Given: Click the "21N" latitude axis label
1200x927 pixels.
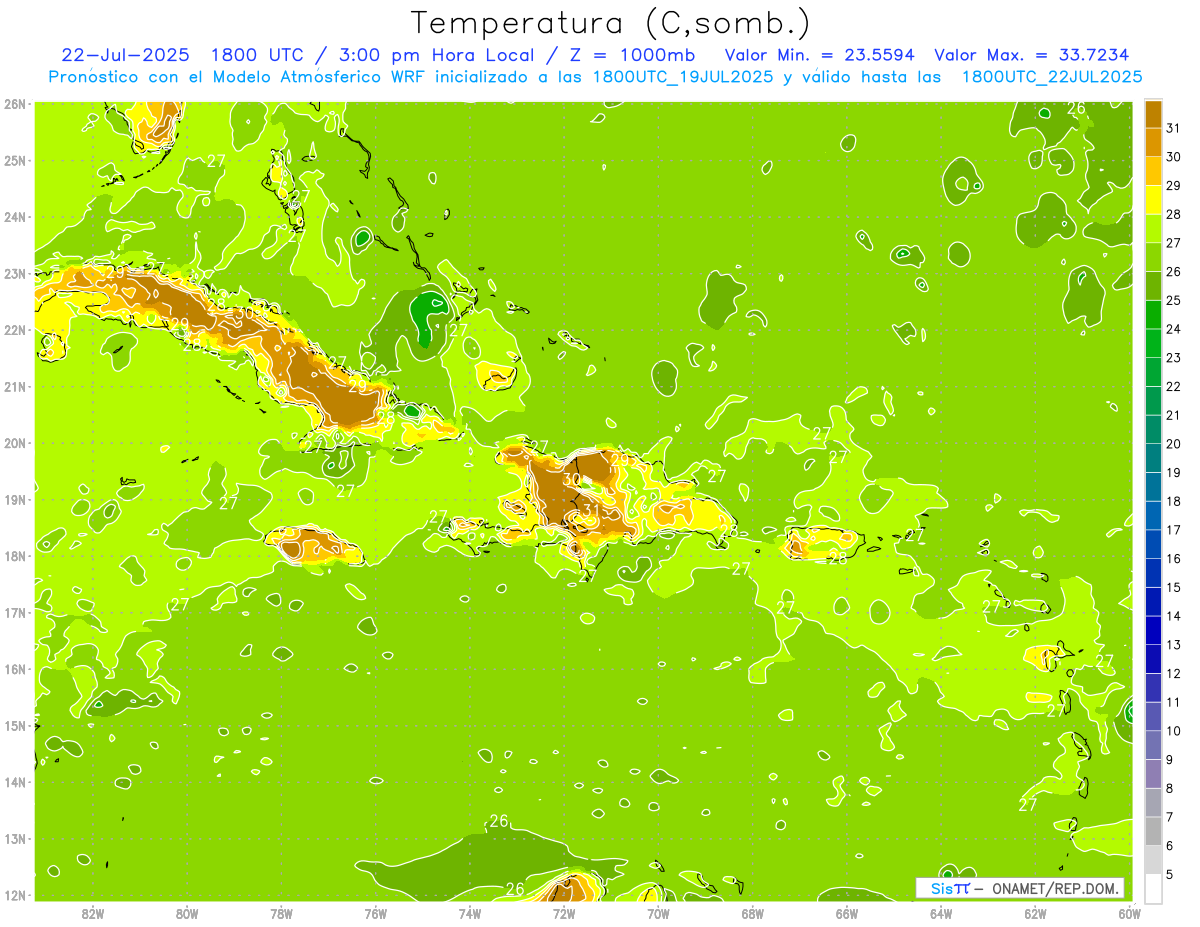Looking at the screenshot, I should [x=14, y=386].
